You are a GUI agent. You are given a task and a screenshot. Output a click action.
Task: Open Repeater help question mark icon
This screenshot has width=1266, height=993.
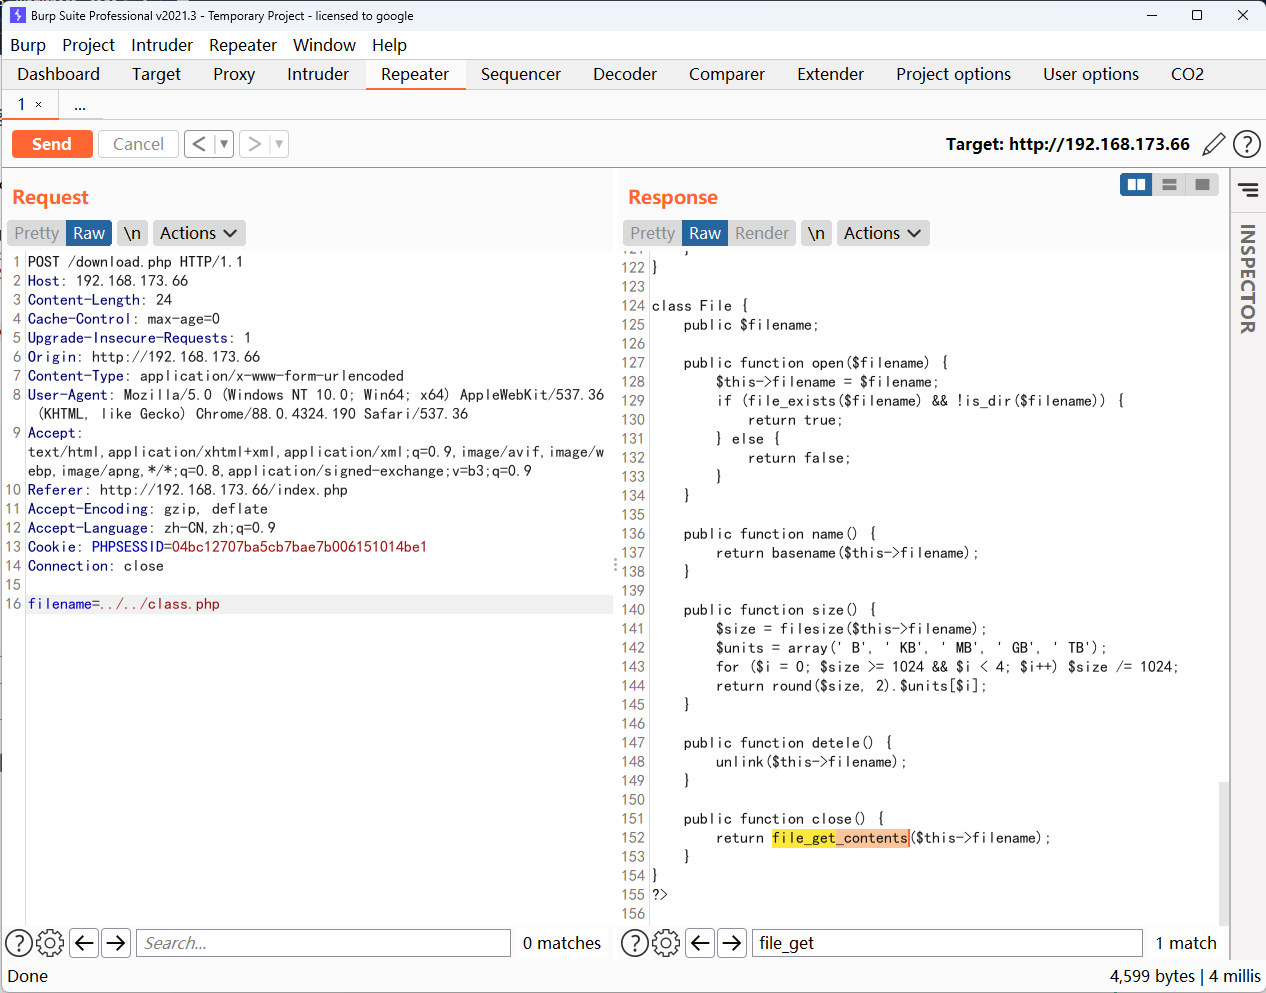[1246, 144]
